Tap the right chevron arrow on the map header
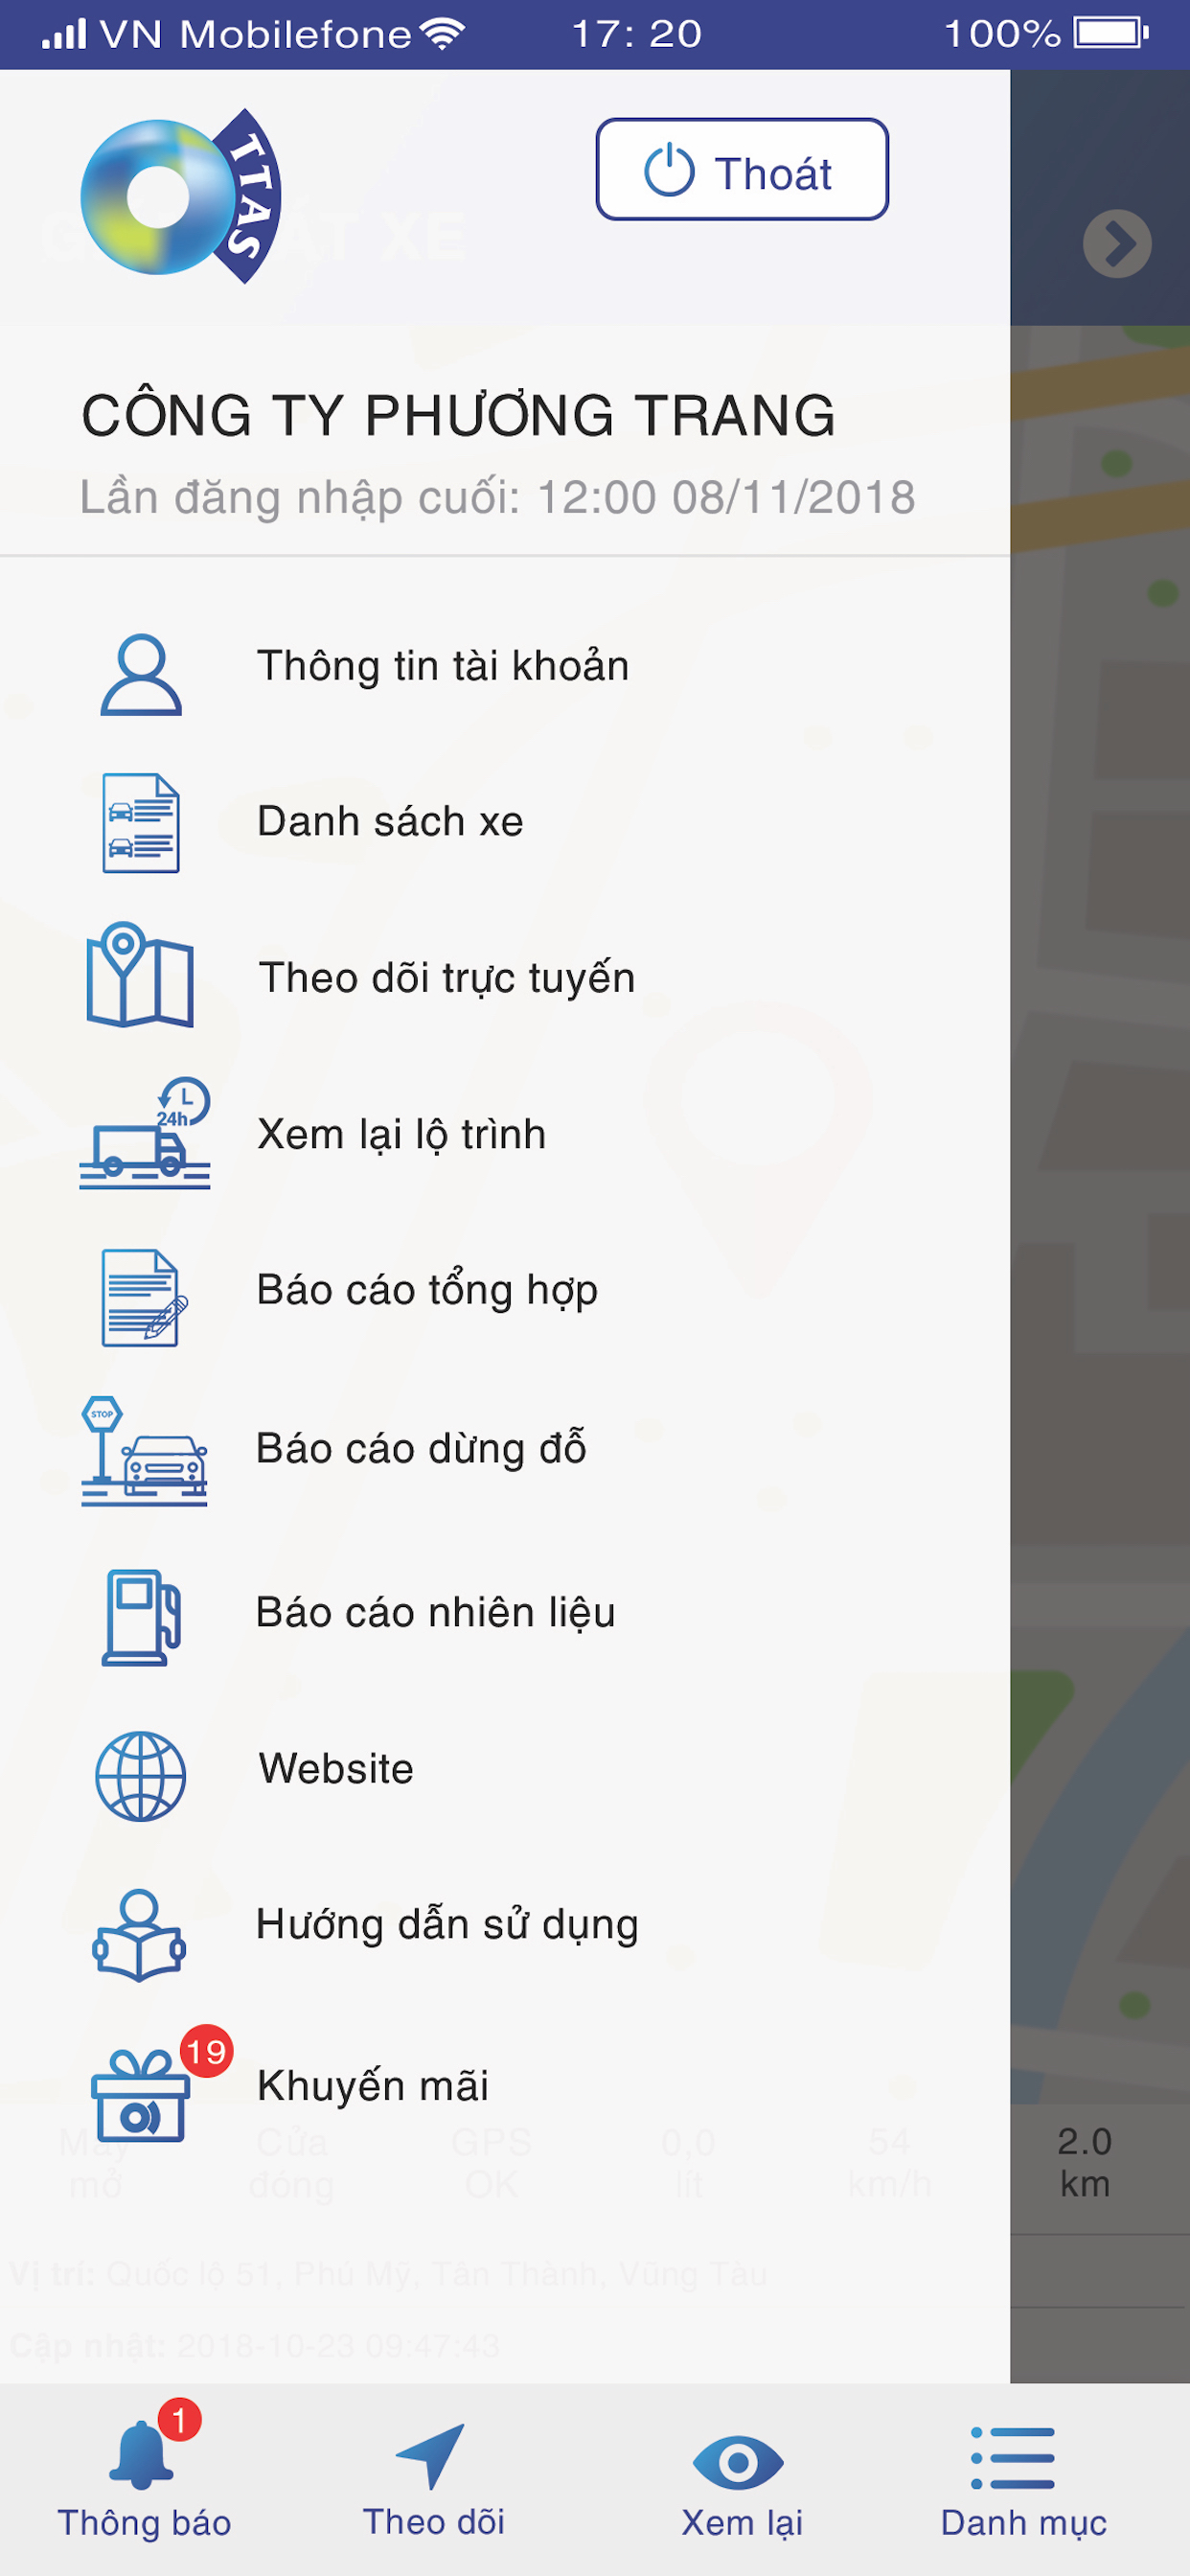This screenshot has height=2576, width=1190. [1117, 244]
